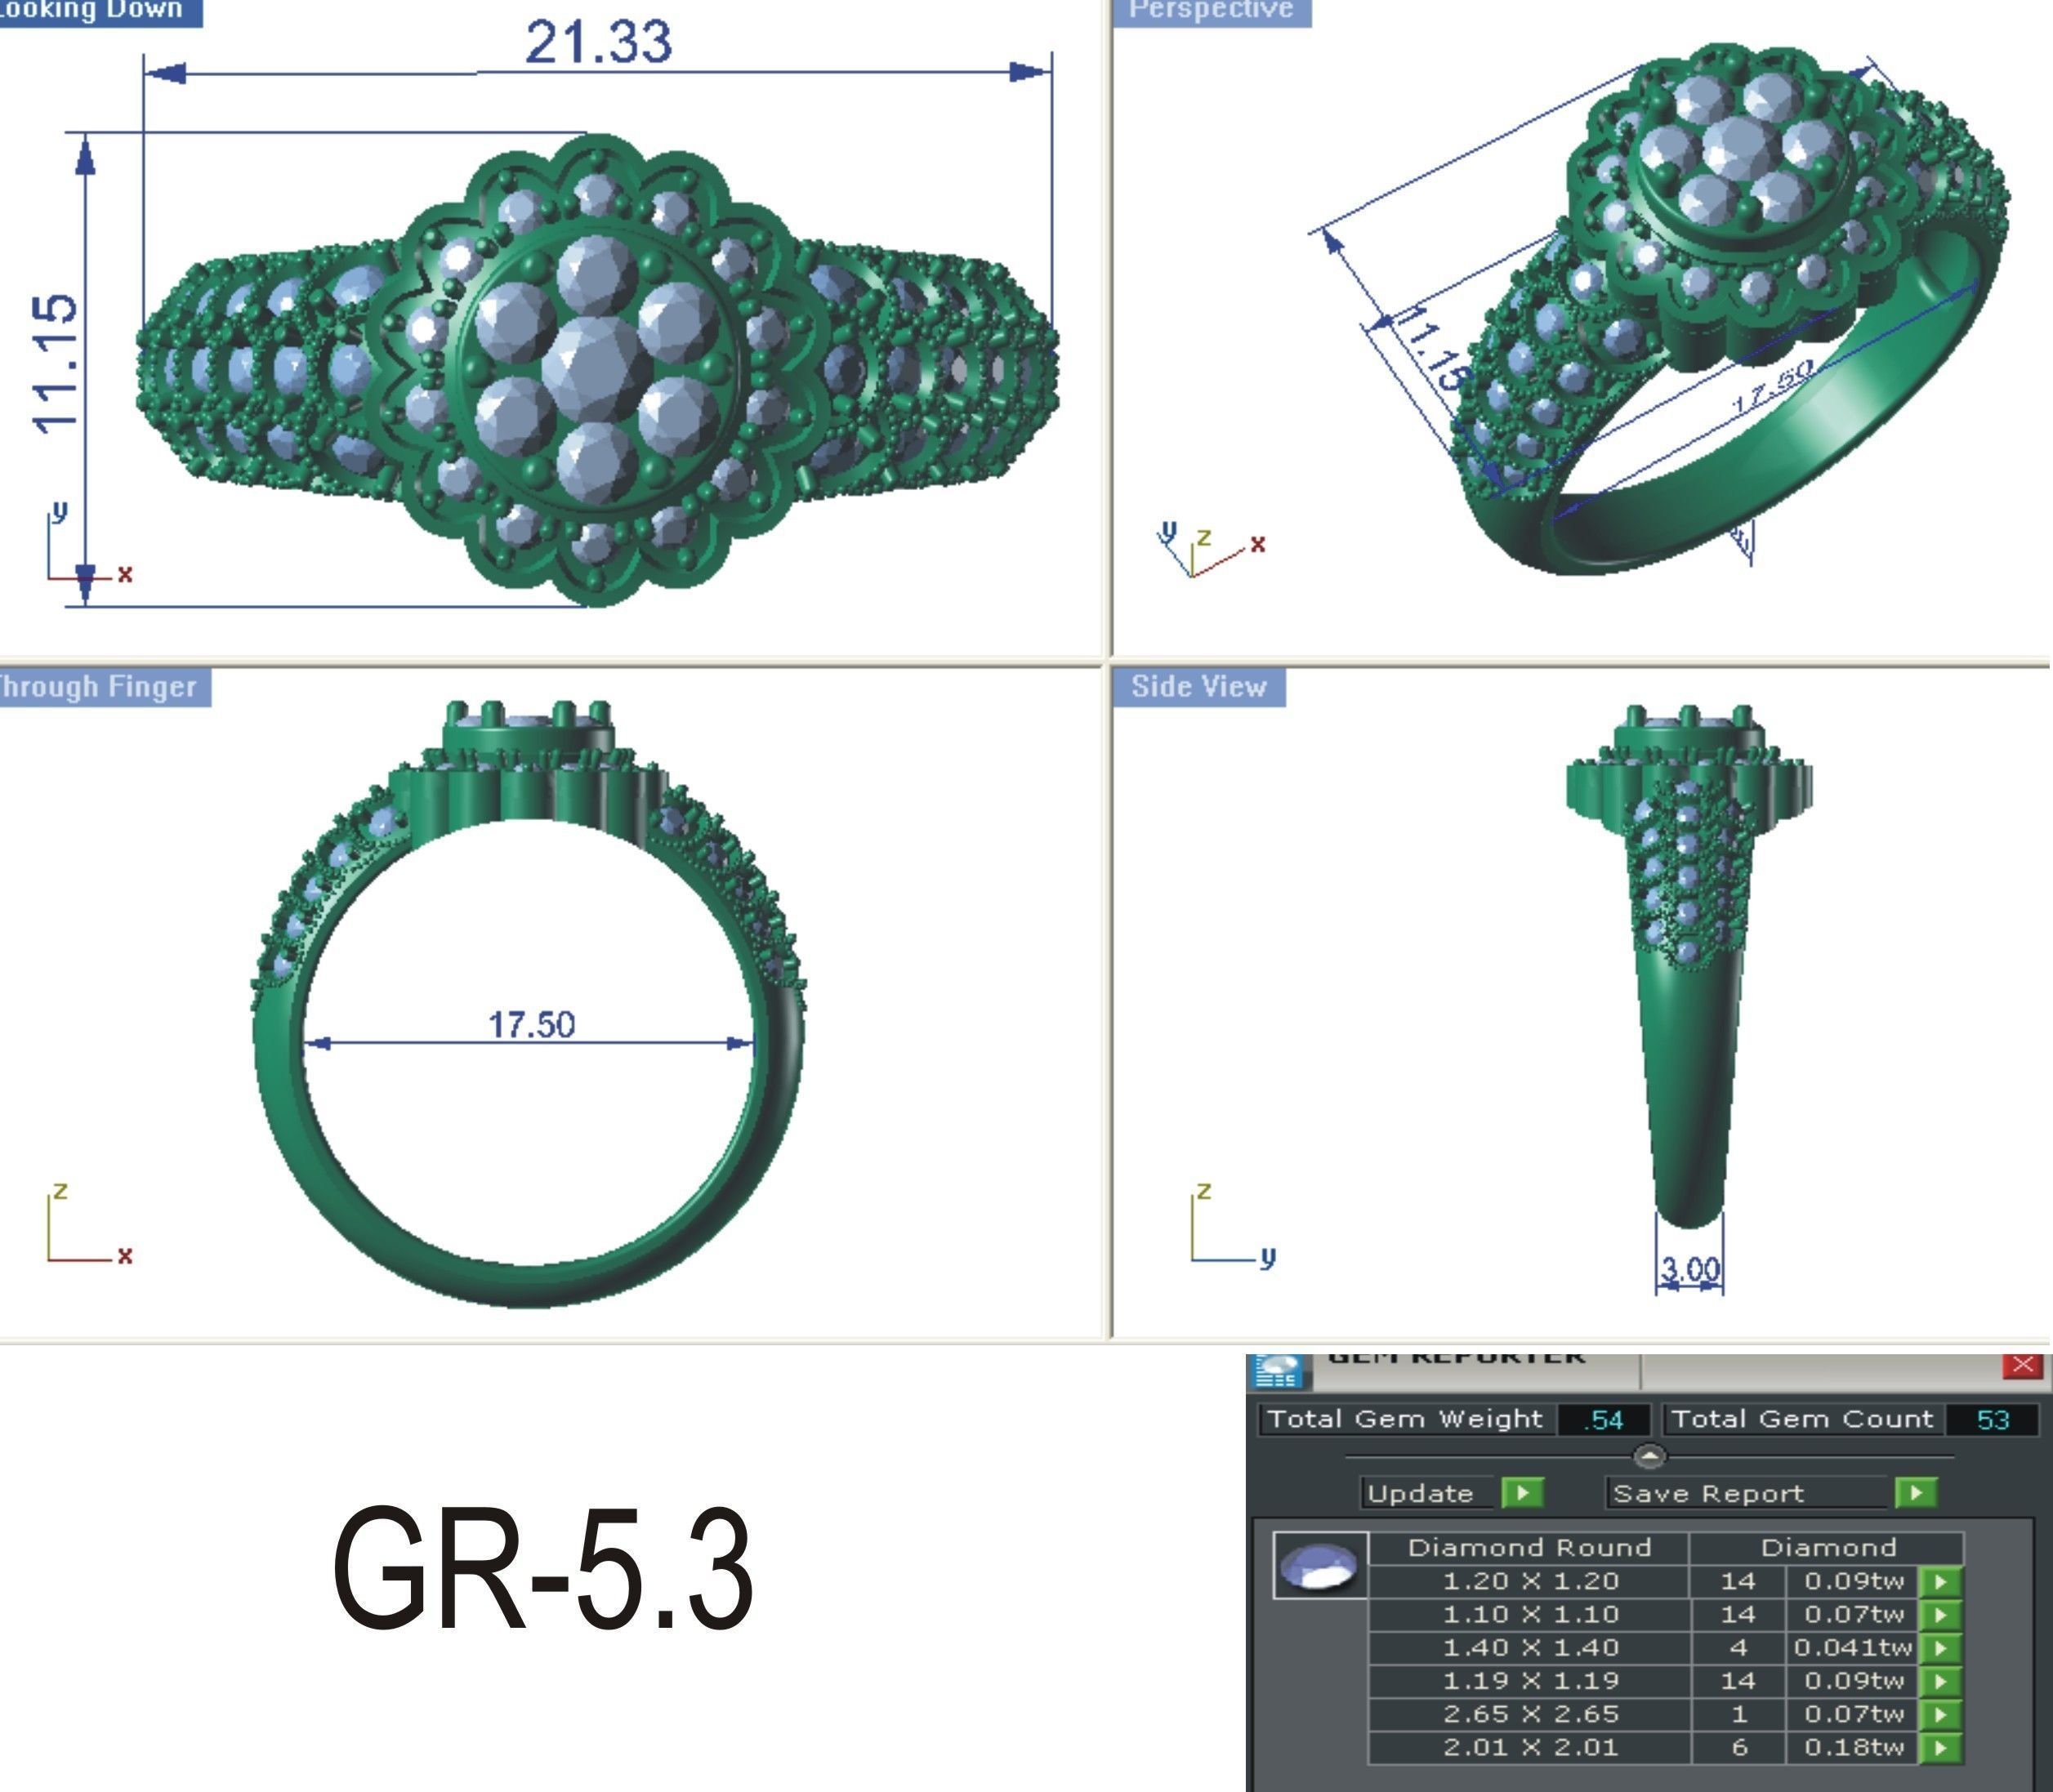Select the Diamond column header
The height and width of the screenshot is (1792, 2053).
click(x=1828, y=1548)
